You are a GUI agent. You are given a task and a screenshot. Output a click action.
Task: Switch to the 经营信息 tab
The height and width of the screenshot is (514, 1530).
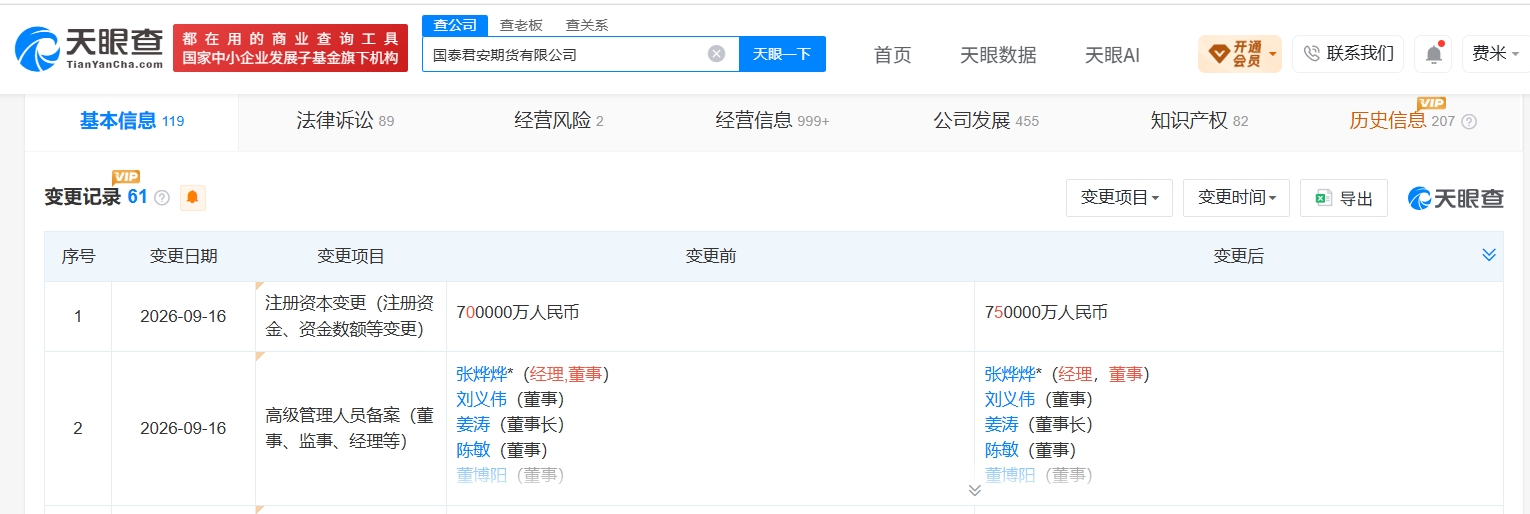pyautogui.click(x=772, y=121)
